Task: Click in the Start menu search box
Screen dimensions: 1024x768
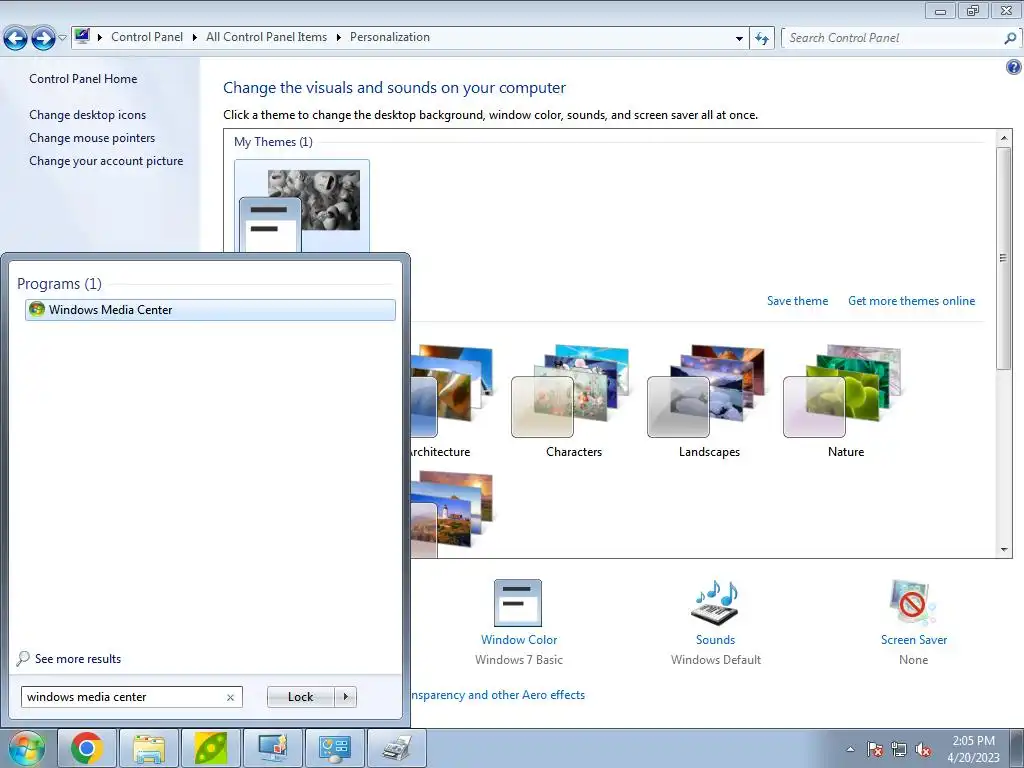Action: pos(124,697)
